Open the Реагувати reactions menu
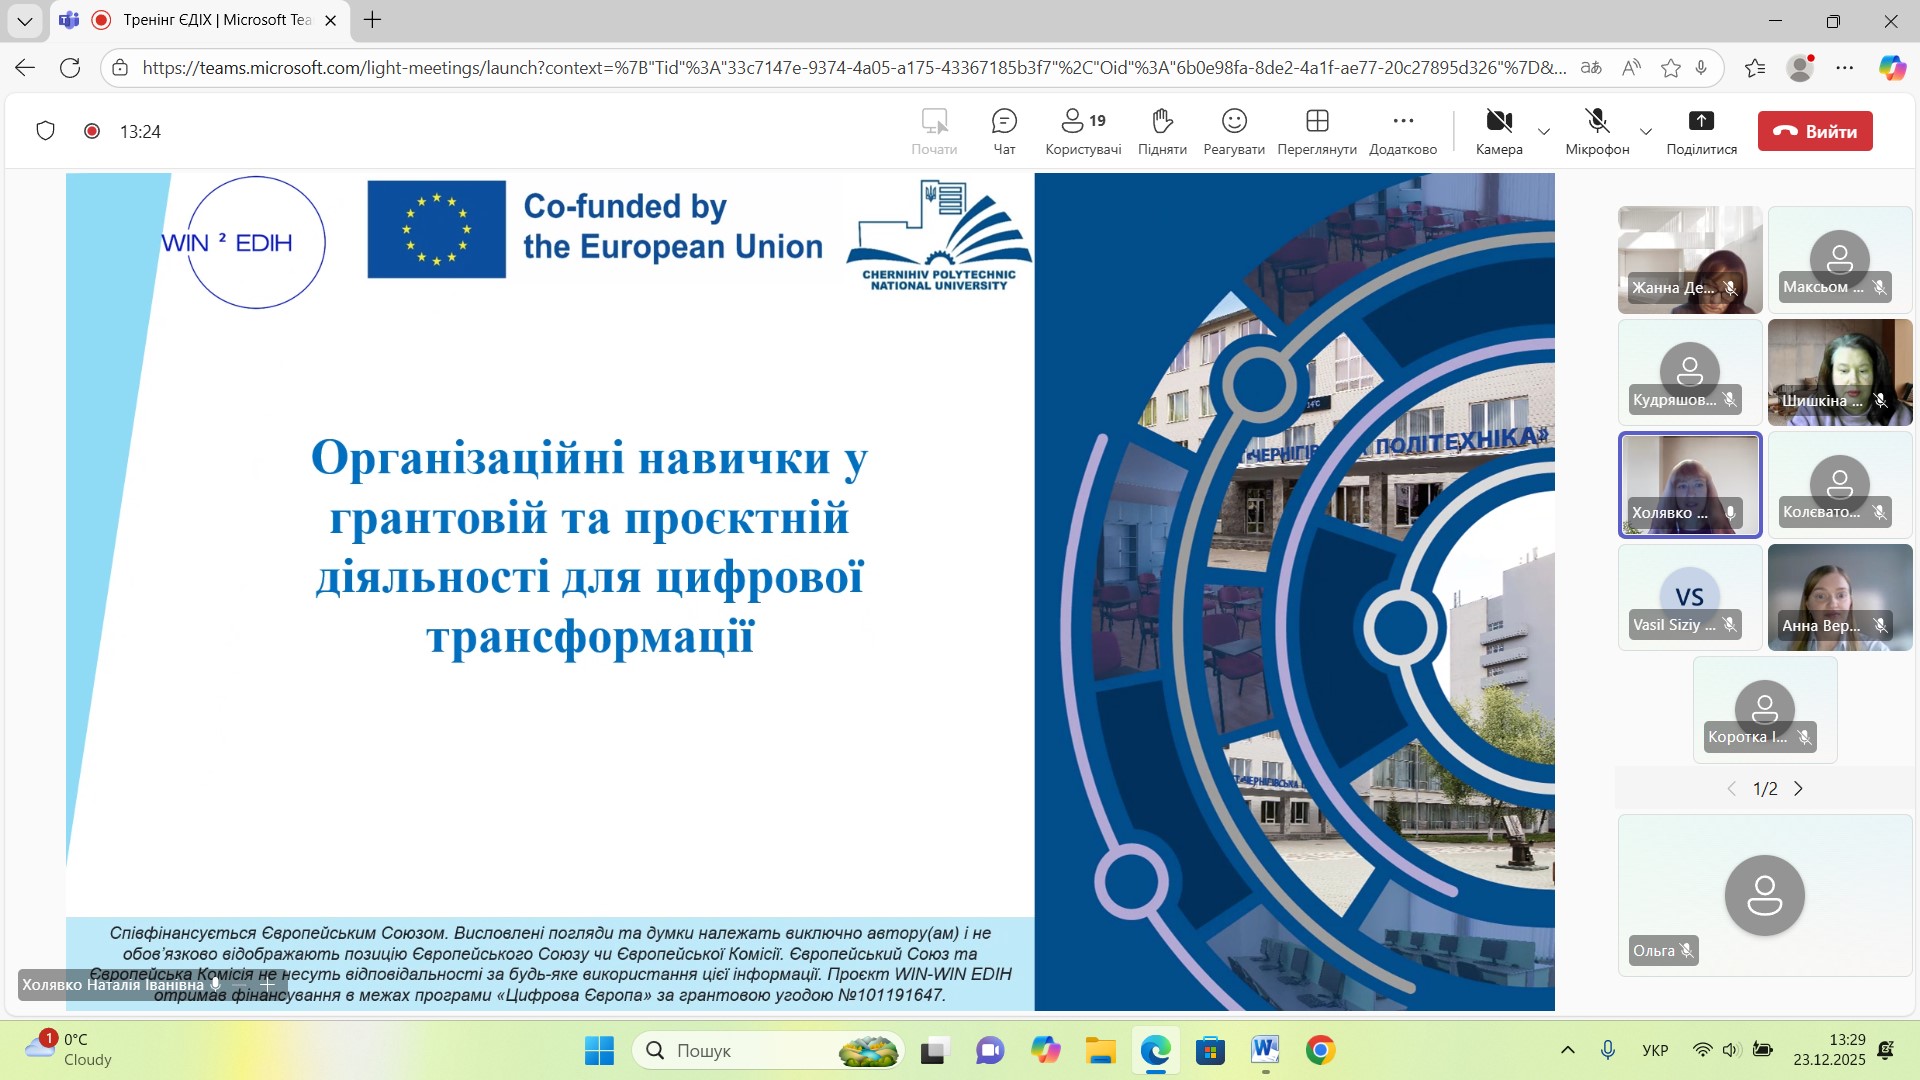Image resolution: width=1920 pixels, height=1080 pixels. 1233,131
